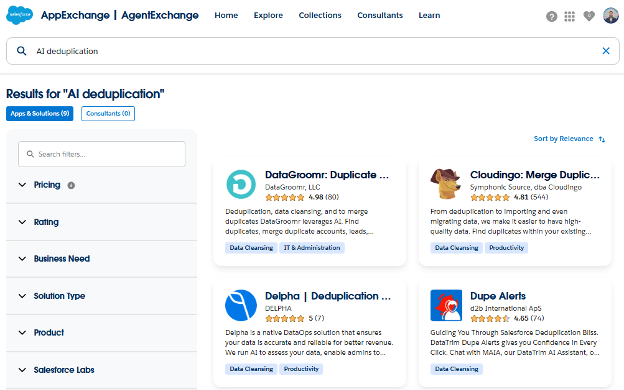Click the Delpha app logo
624x390 pixels.
tap(241, 305)
